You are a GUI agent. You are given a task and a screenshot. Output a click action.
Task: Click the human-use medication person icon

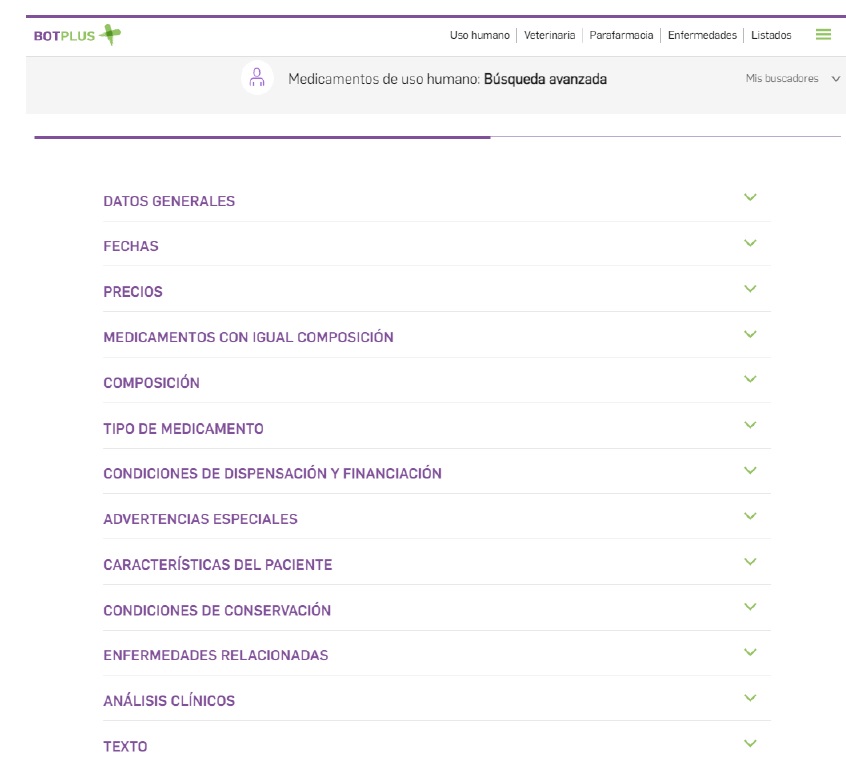(257, 78)
